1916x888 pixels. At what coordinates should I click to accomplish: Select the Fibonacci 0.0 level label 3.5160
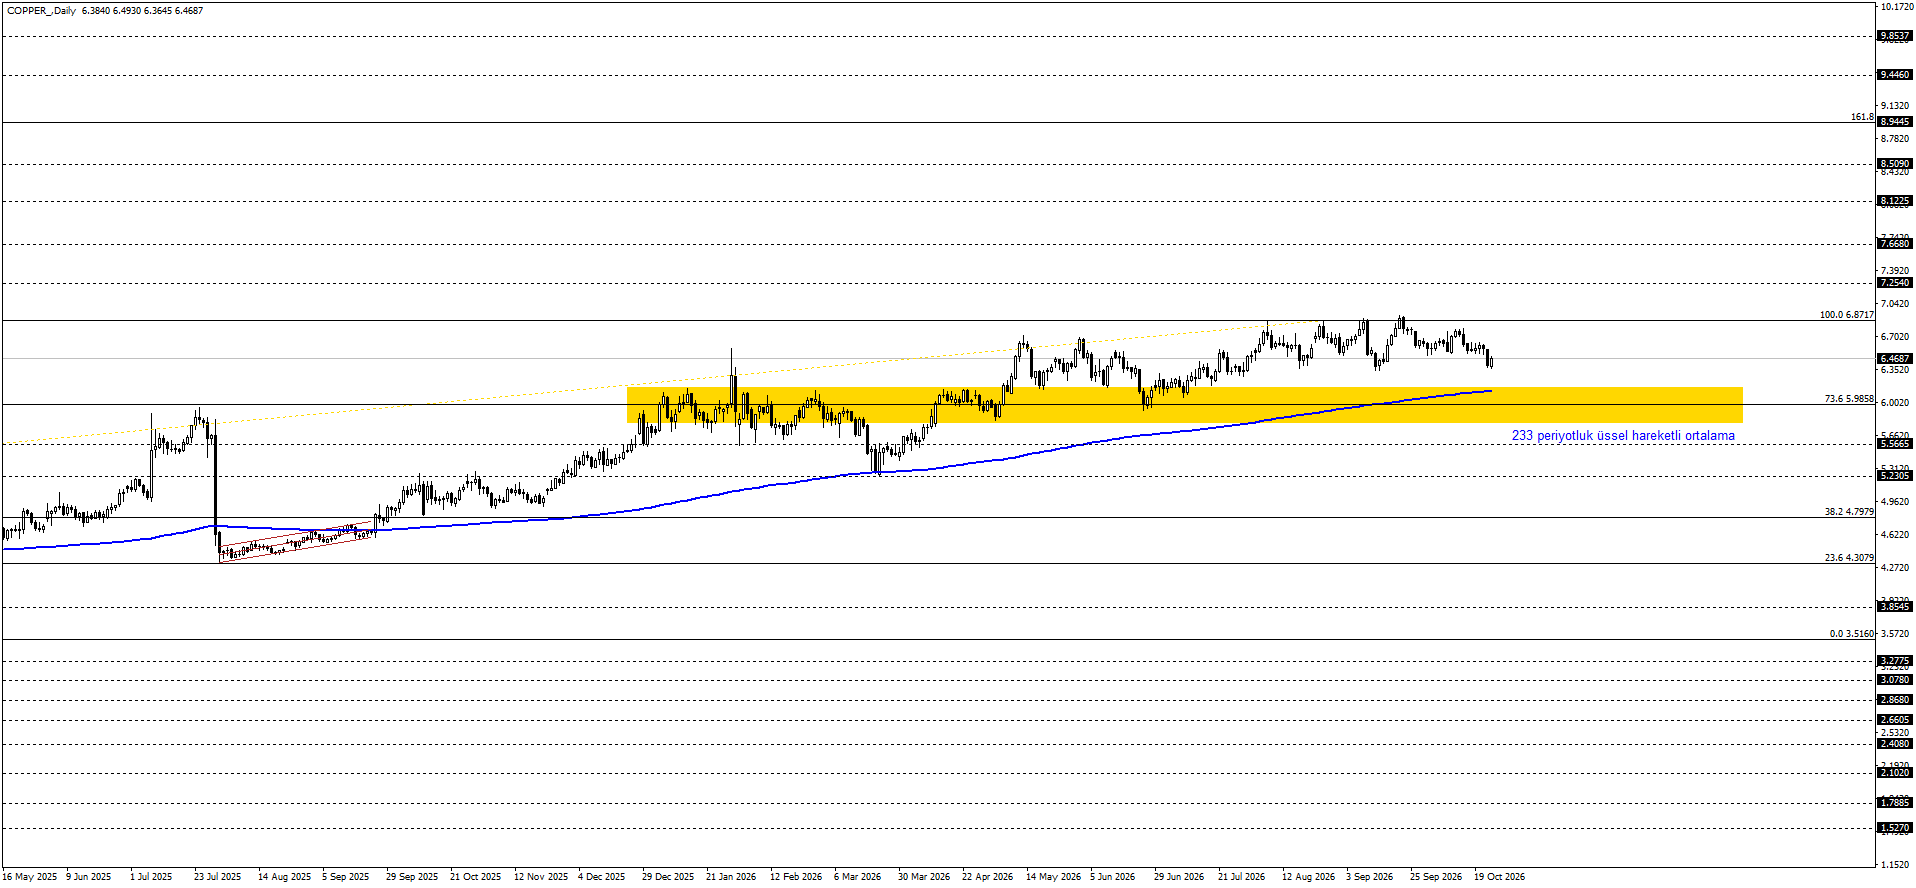tap(1852, 634)
